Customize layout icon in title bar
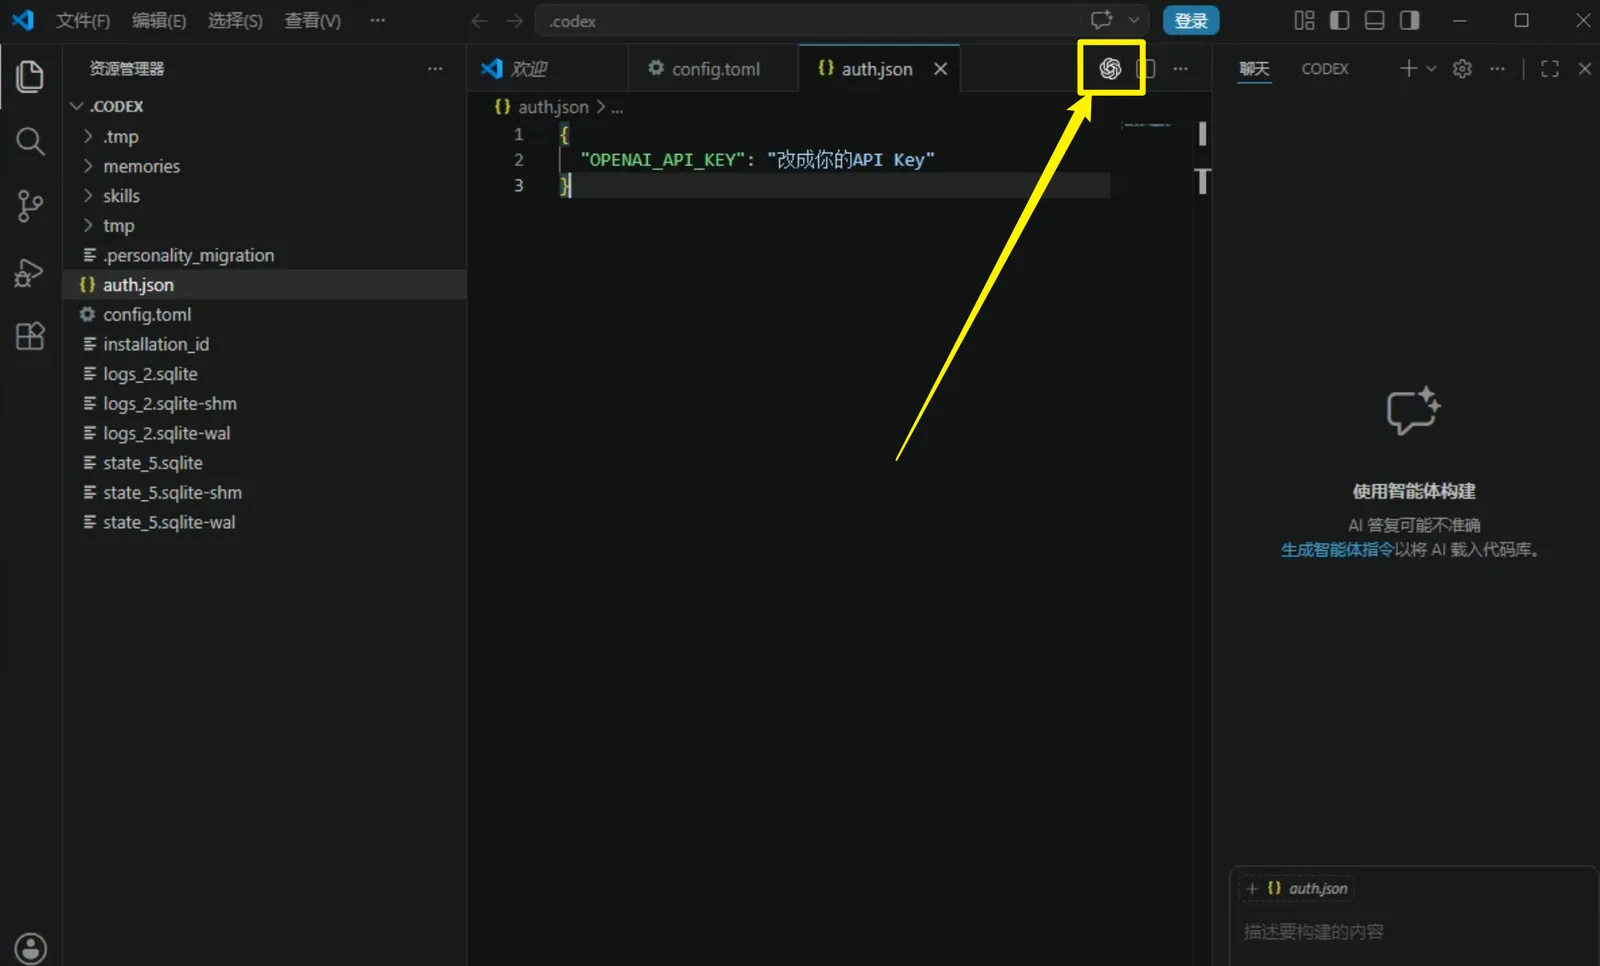The height and width of the screenshot is (966, 1600). tap(1304, 20)
